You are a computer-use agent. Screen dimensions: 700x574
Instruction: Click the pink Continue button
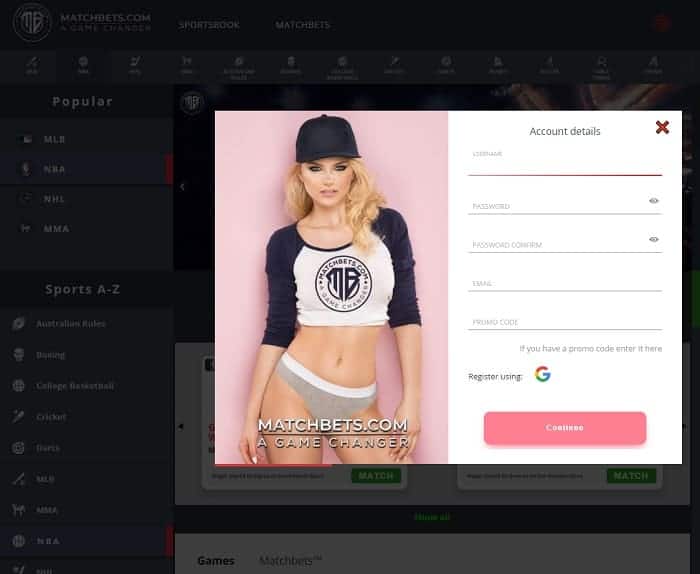565,428
